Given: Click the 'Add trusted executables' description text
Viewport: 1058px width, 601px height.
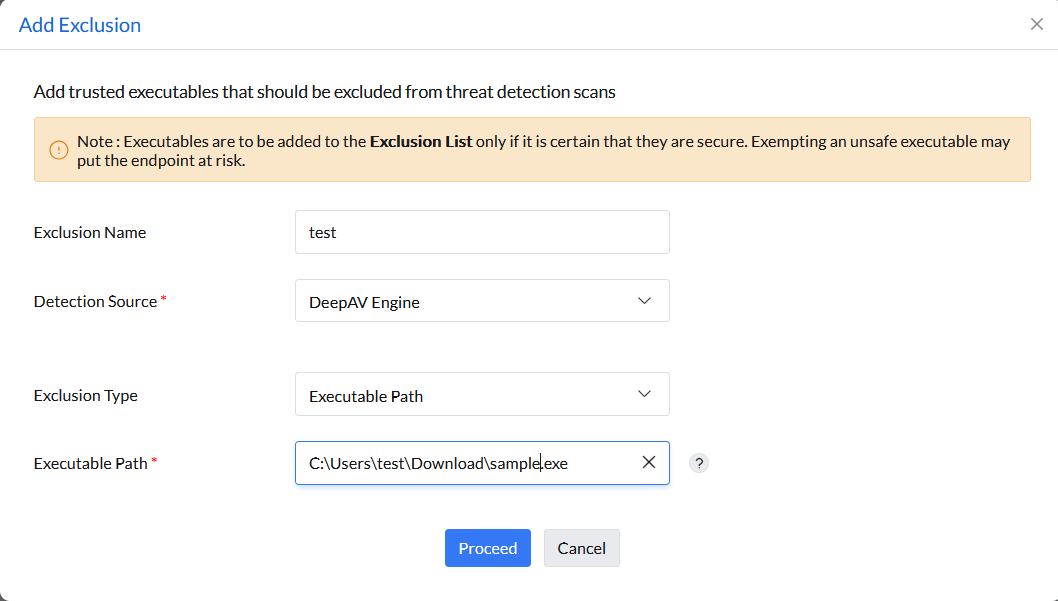Looking at the screenshot, I should click(x=324, y=92).
